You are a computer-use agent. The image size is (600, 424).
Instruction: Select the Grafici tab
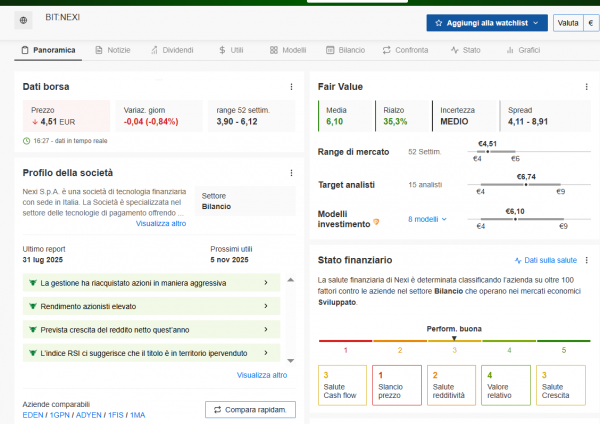pos(523,49)
